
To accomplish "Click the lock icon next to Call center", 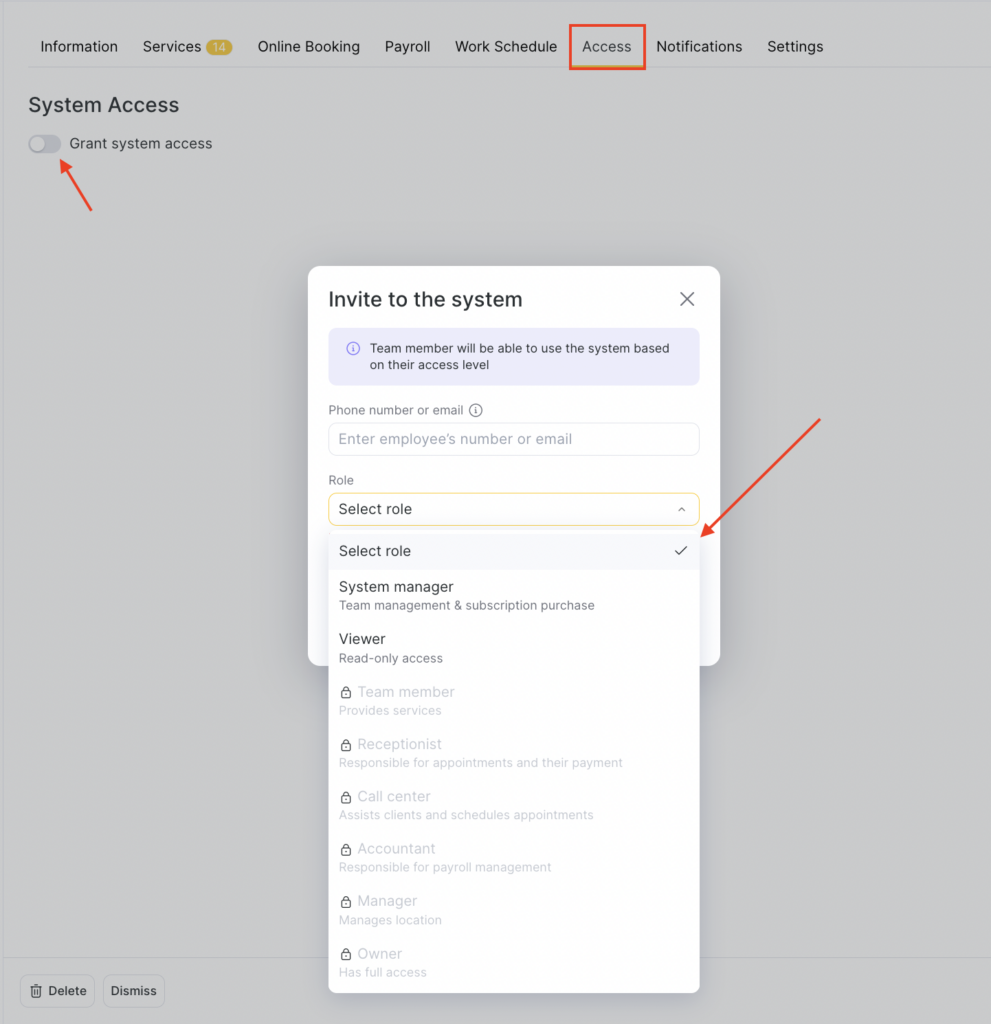I will (346, 797).
